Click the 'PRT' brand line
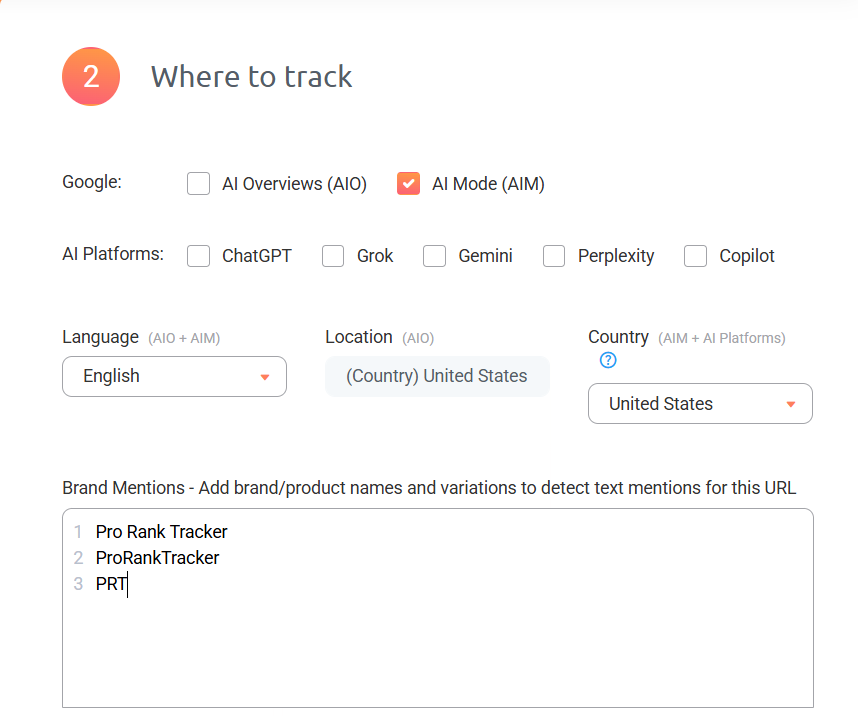This screenshot has height=716, width=858. (x=111, y=584)
